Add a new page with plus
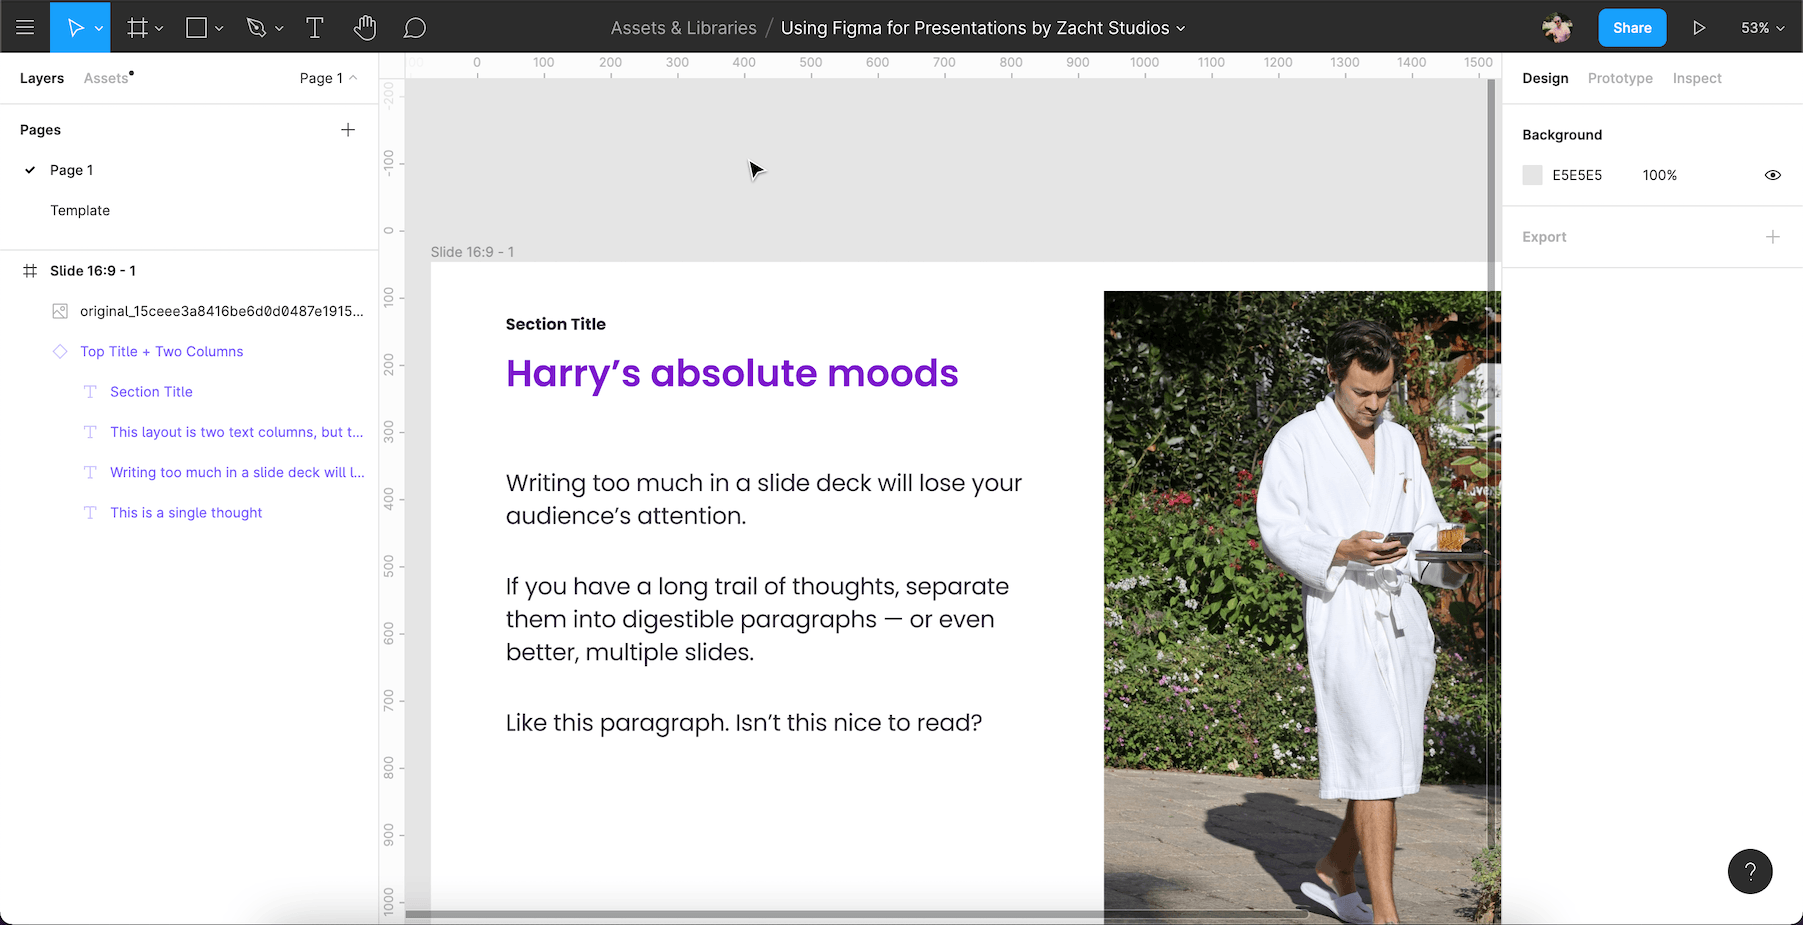This screenshot has height=925, width=1803. pyautogui.click(x=348, y=130)
